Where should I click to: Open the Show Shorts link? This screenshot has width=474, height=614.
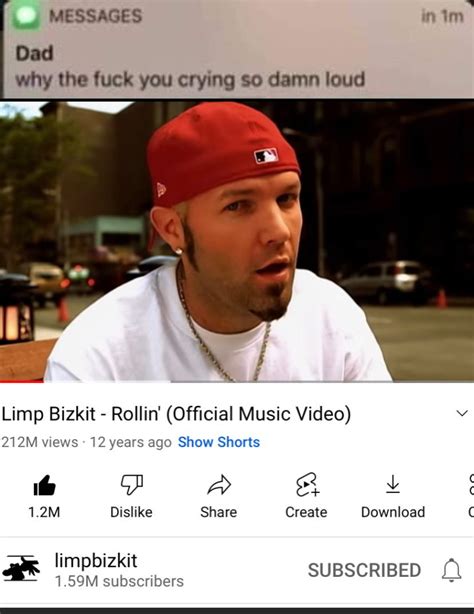[x=219, y=442]
